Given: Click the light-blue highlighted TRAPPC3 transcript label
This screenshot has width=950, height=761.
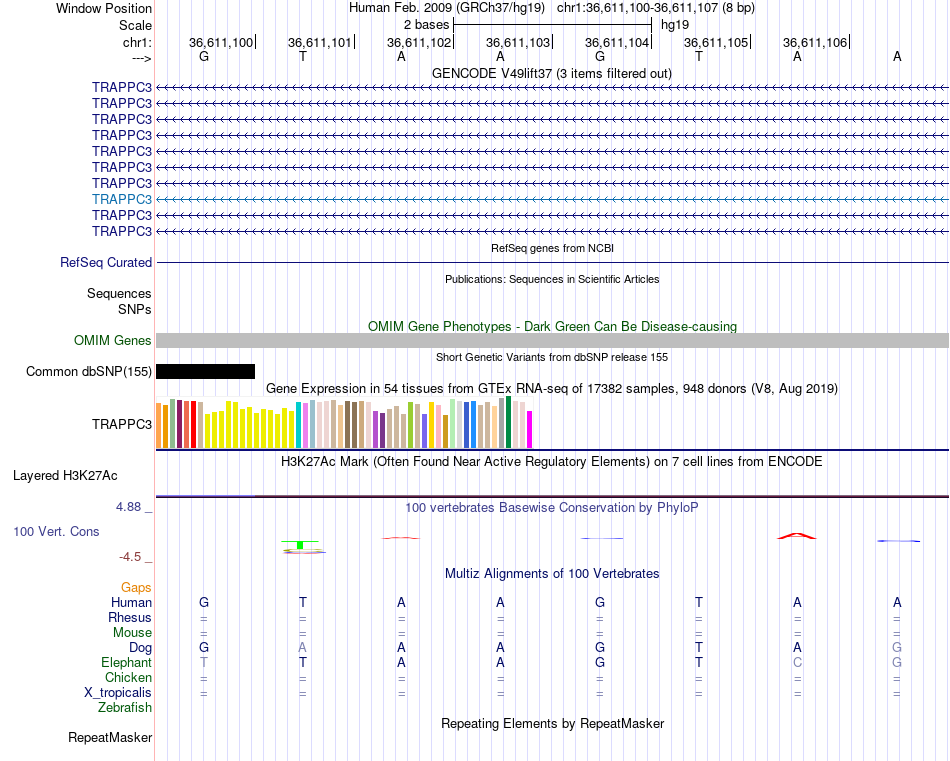Looking at the screenshot, I should (122, 199).
